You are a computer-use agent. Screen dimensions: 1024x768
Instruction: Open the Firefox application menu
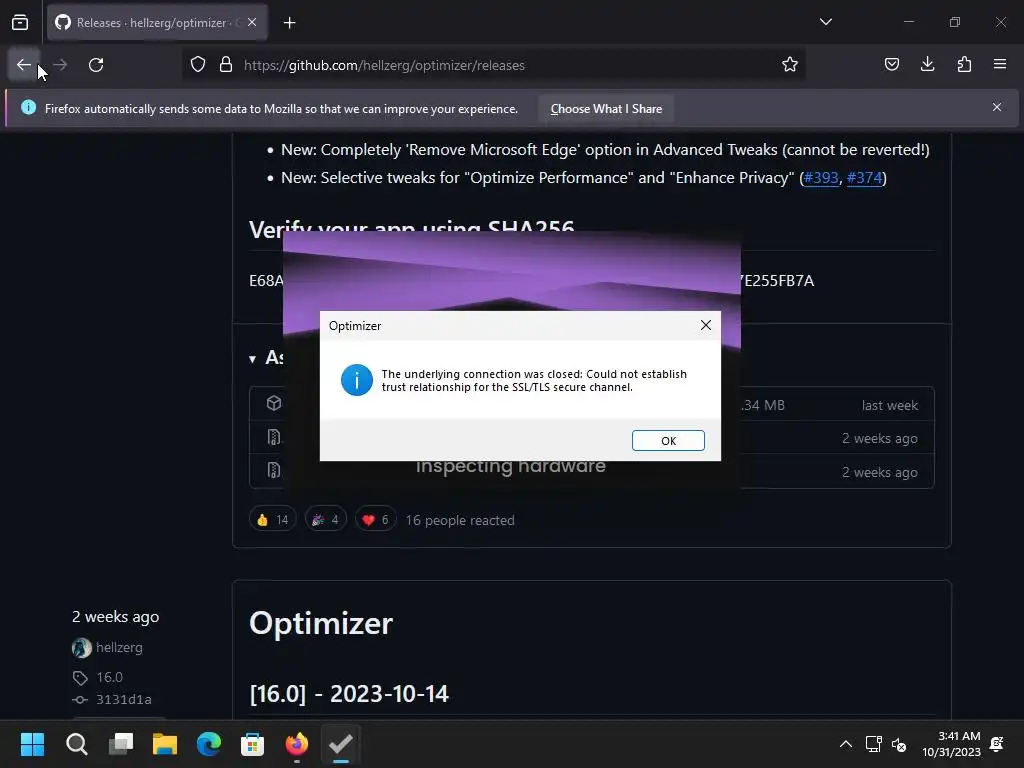click(1000, 65)
